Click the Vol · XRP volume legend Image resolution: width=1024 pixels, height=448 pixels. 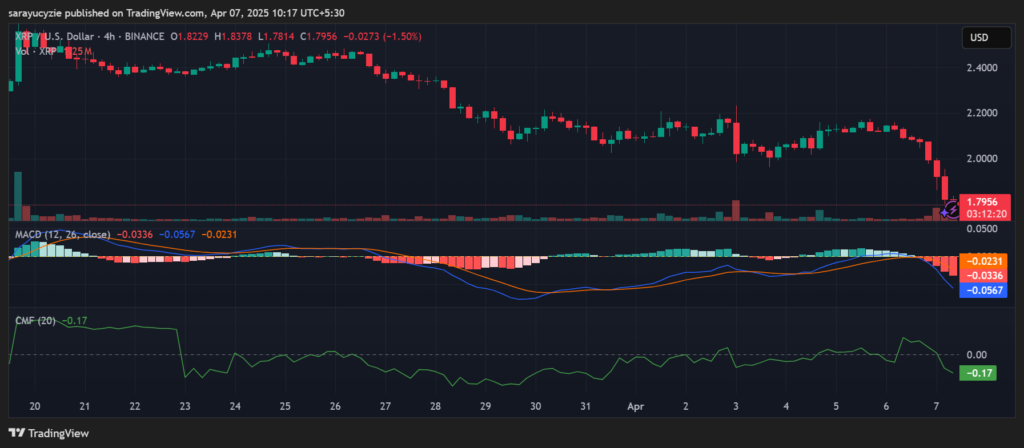tap(40, 50)
